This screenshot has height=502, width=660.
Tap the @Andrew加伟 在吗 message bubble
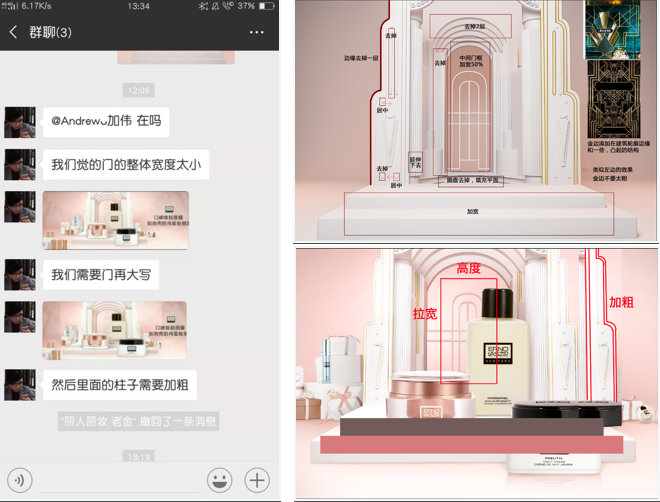105,121
